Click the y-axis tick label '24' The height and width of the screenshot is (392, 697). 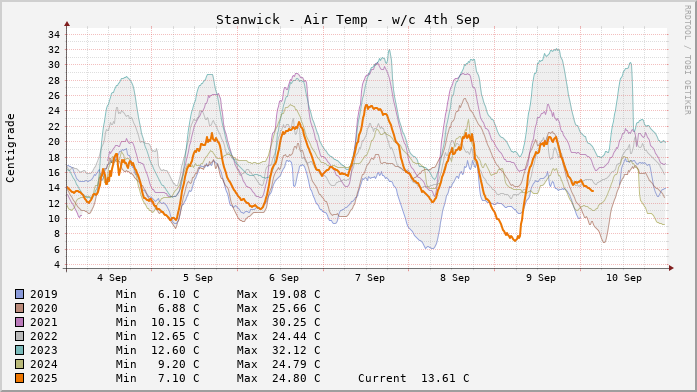(x=54, y=111)
